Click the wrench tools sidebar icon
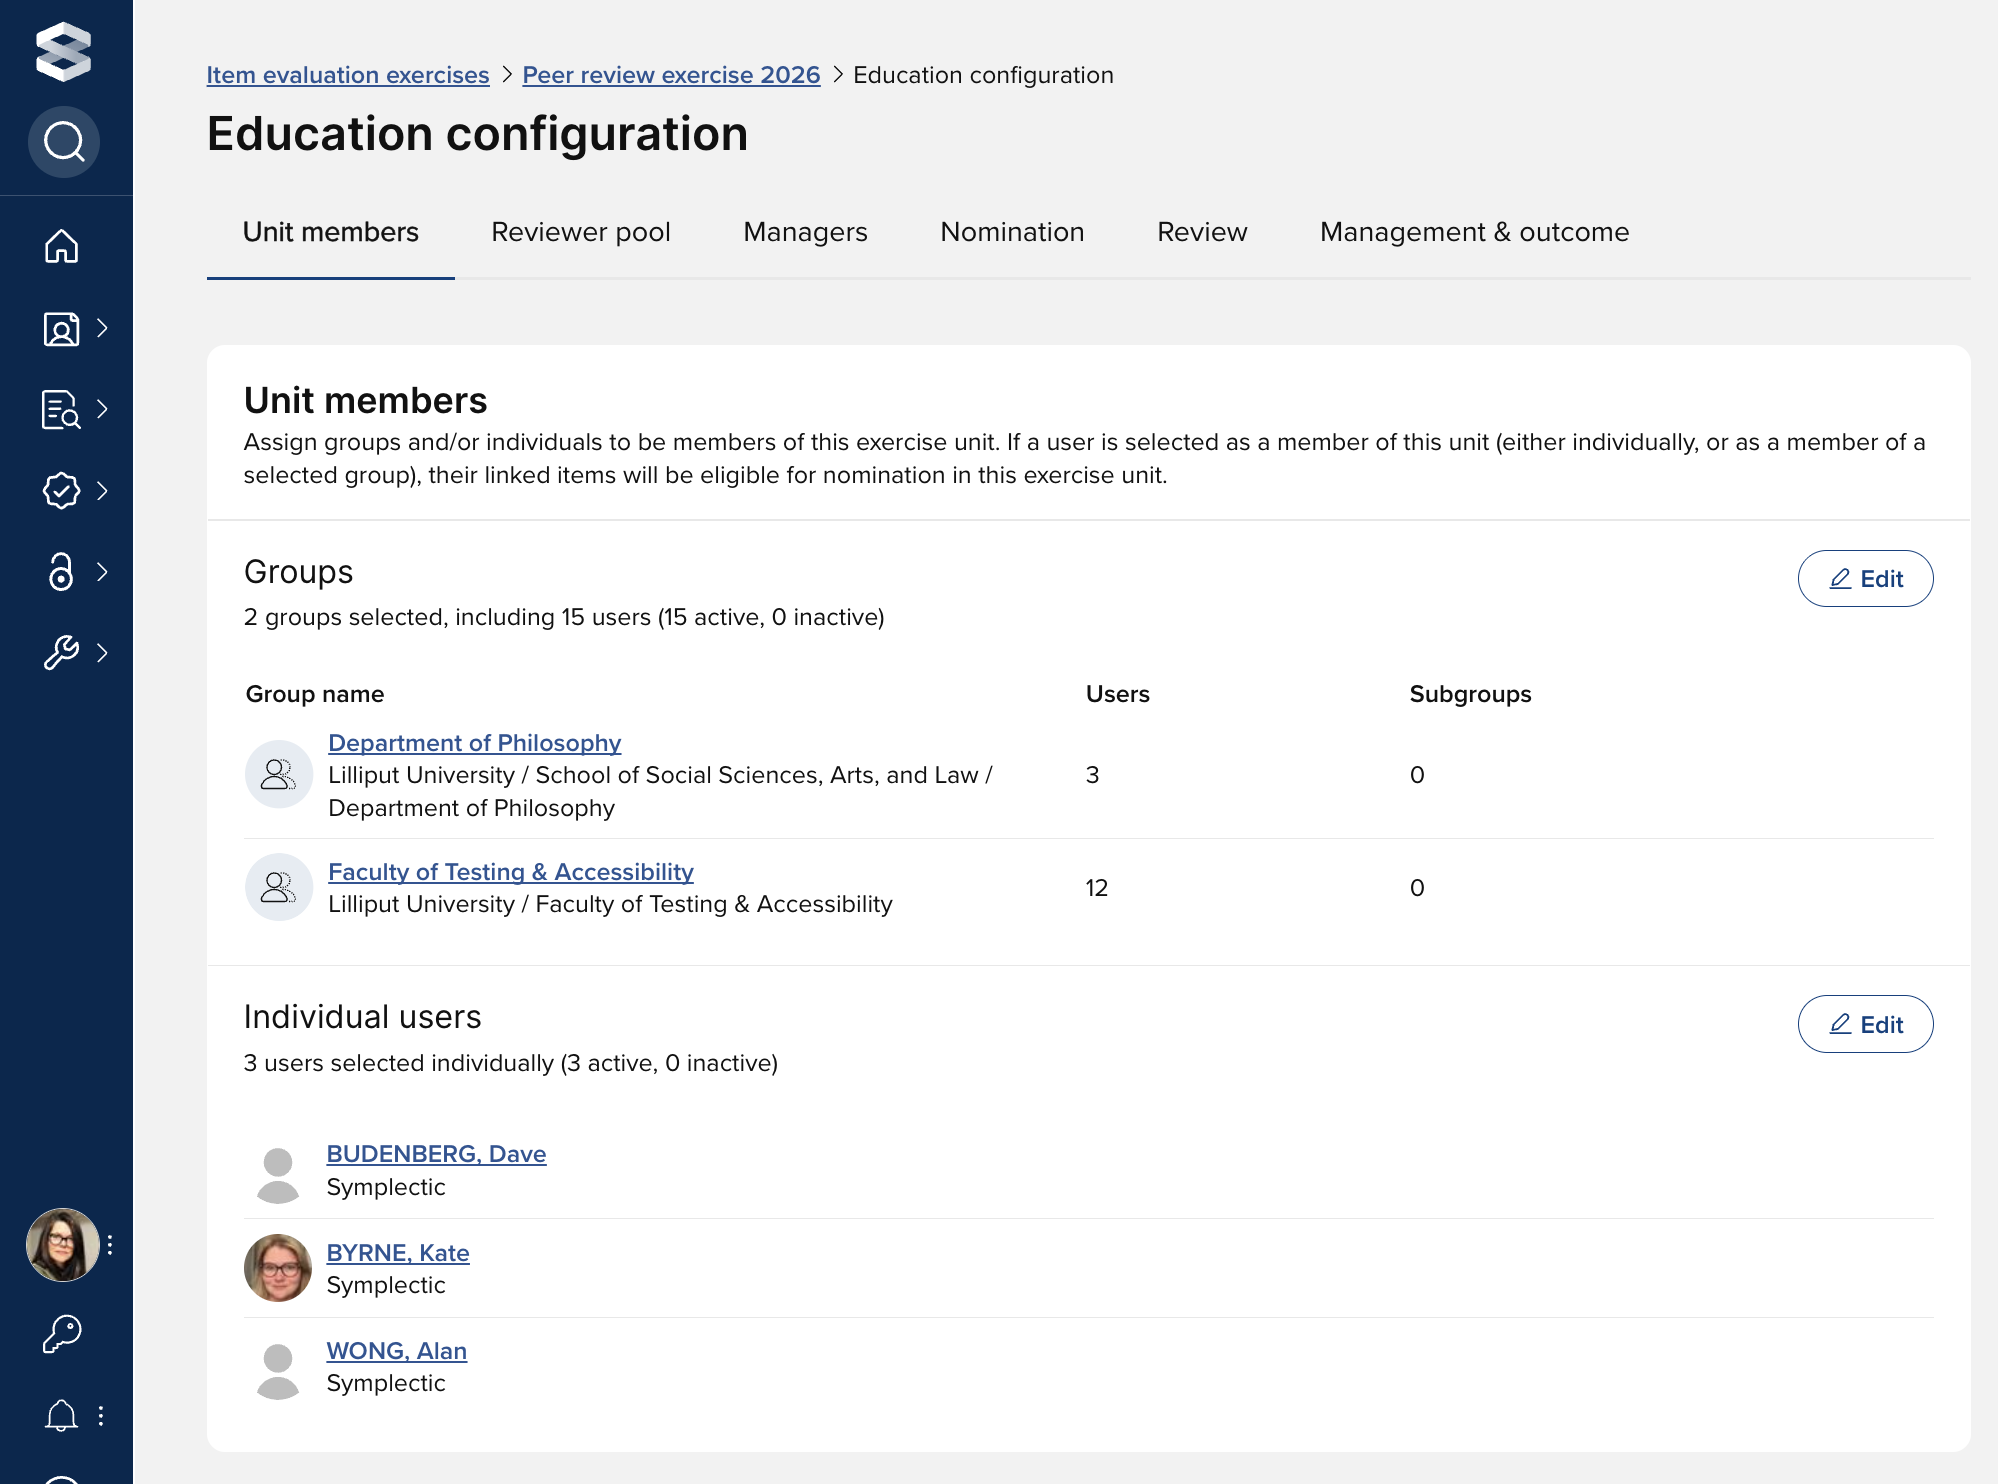 tap(61, 653)
